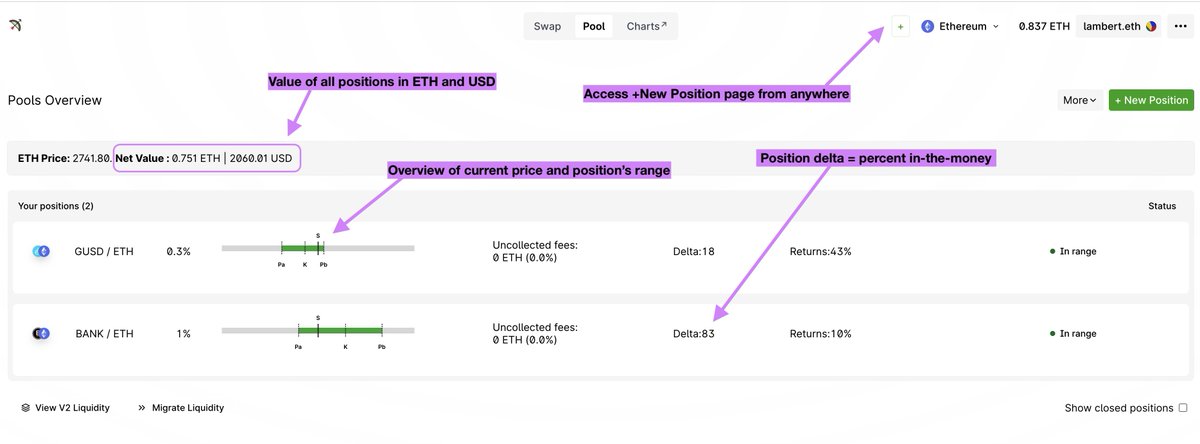The height and width of the screenshot is (444, 1200).
Task: Open the Charts tab
Action: tap(646, 26)
